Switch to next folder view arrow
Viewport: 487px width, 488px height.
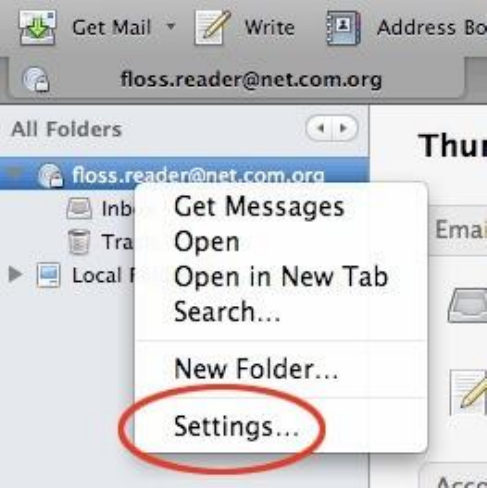344,128
